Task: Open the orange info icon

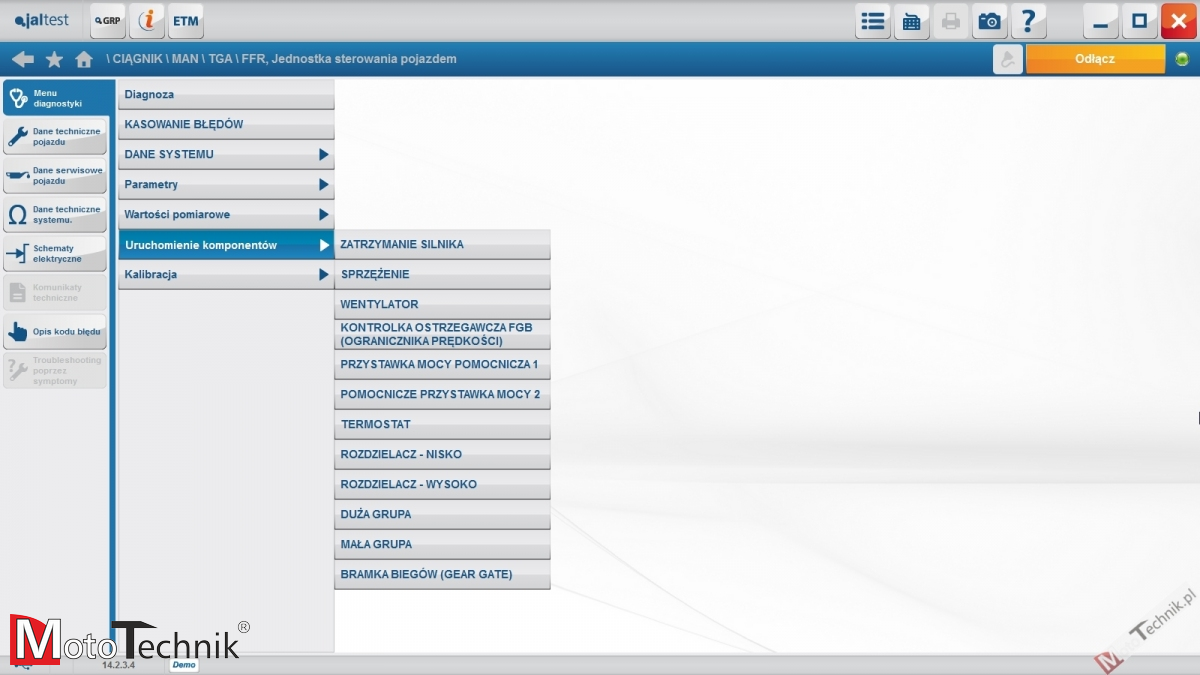Action: coord(147,21)
